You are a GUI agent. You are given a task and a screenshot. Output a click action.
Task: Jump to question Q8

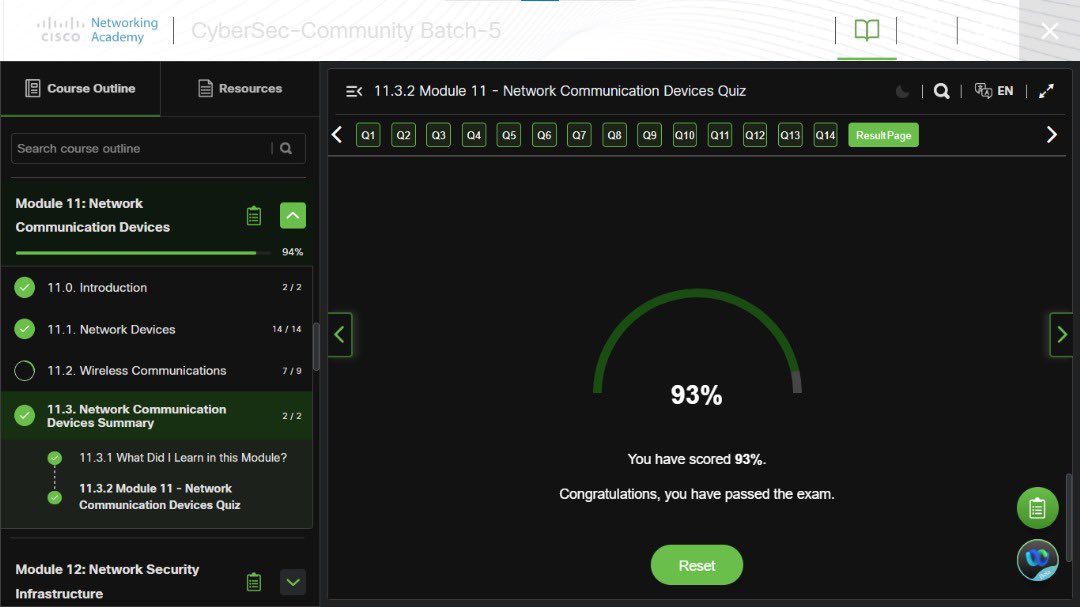pyautogui.click(x=614, y=135)
